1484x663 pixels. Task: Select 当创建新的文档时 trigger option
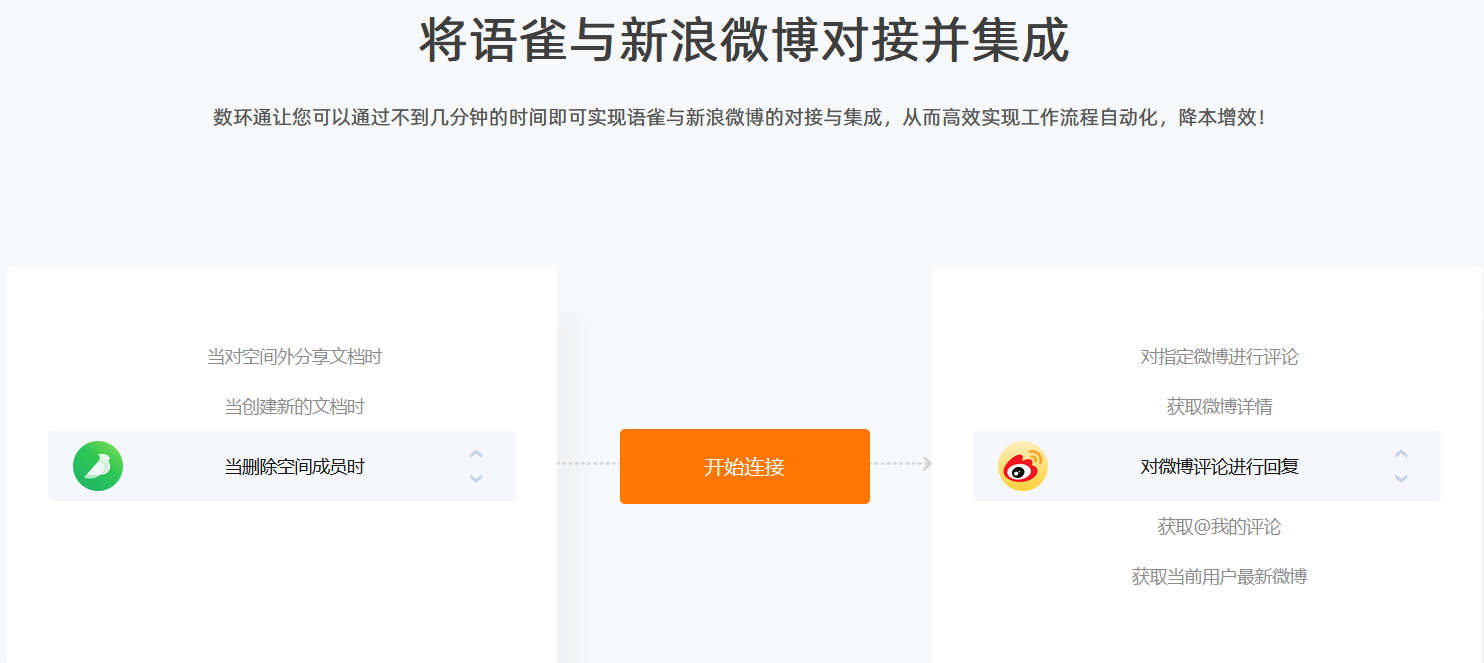(x=295, y=407)
